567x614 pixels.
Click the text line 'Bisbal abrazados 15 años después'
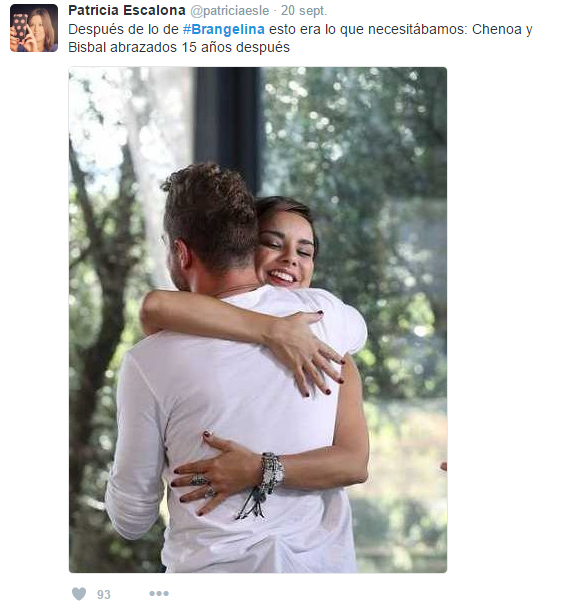179,47
